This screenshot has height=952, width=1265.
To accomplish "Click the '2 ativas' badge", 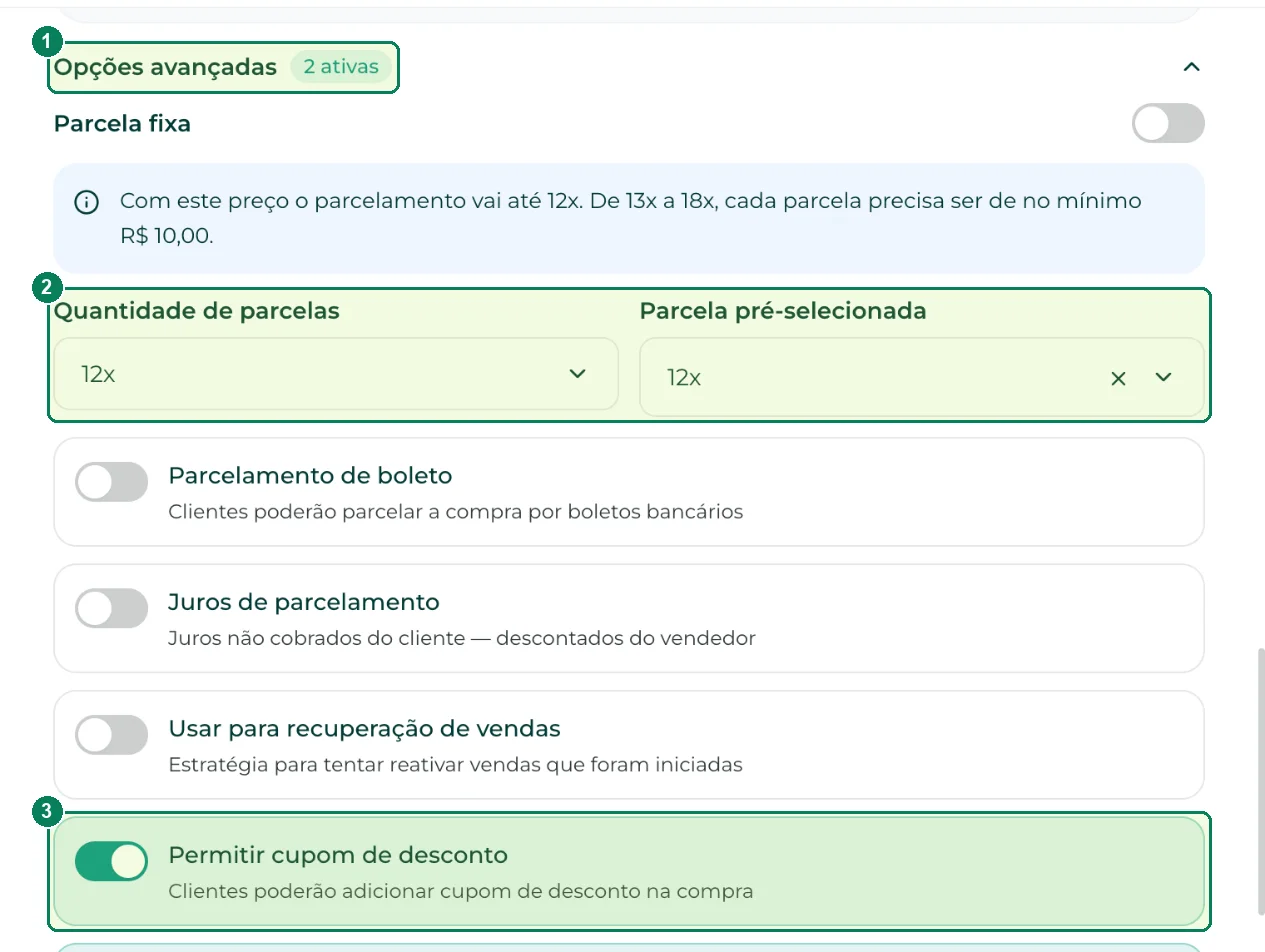I will (341, 67).
